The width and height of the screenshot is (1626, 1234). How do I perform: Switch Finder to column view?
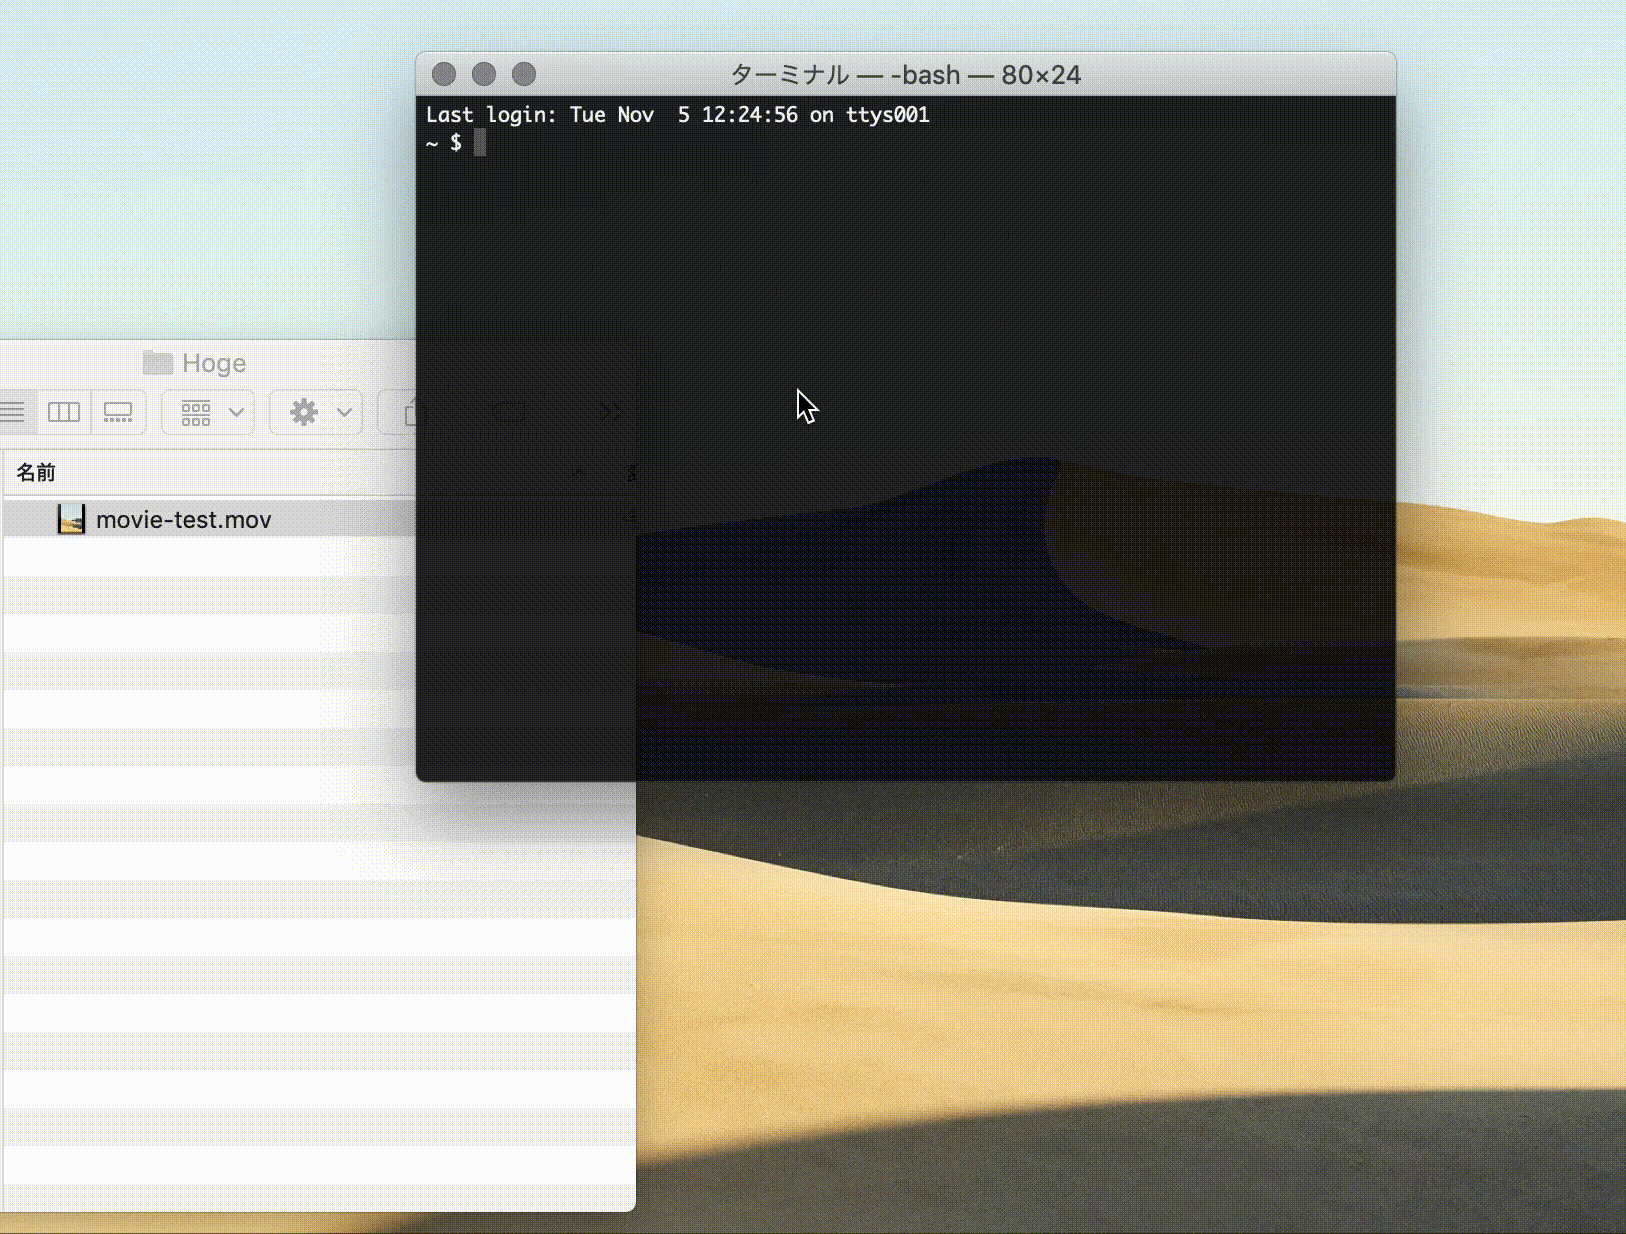(64, 412)
